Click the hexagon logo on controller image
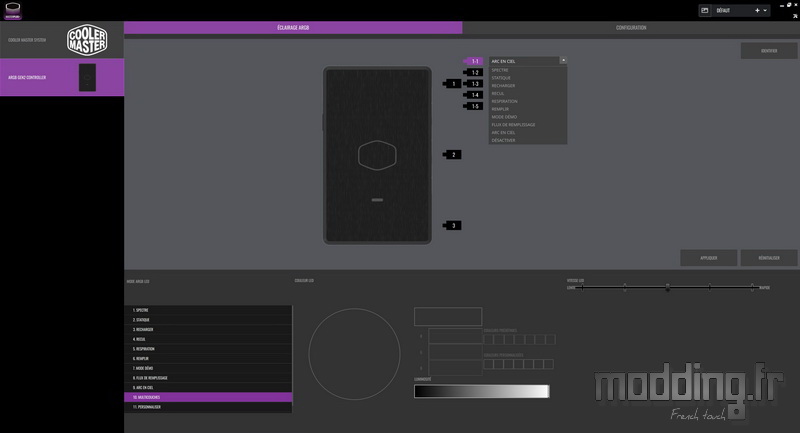This screenshot has height=433, width=800. 377,155
